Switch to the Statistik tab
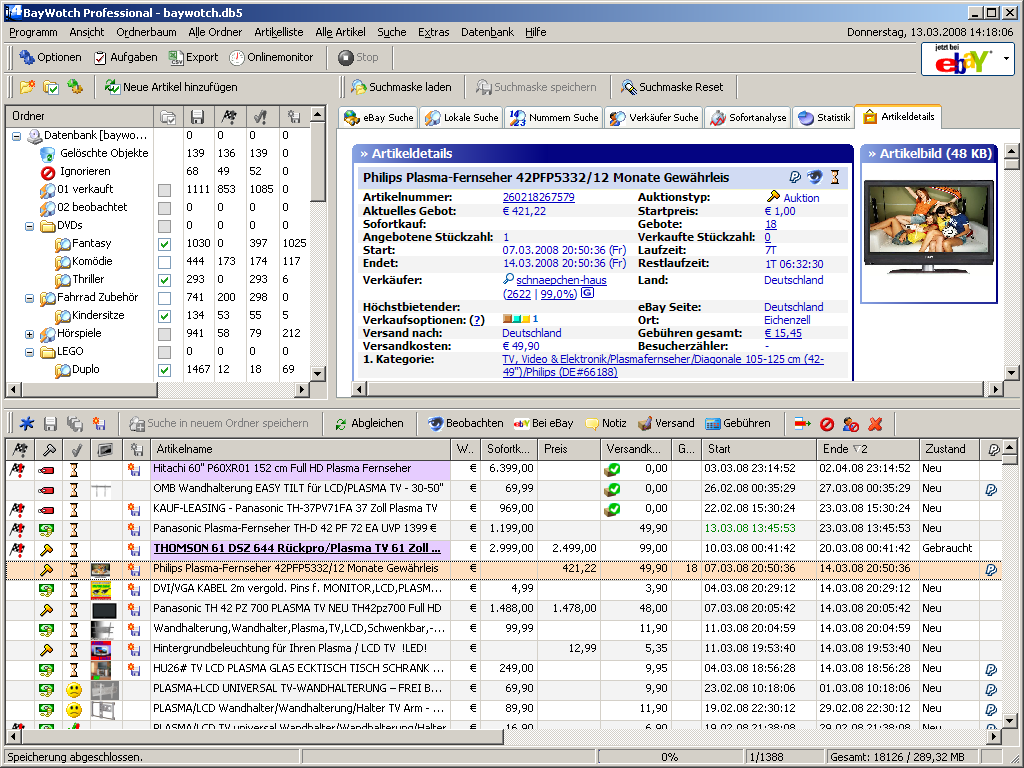1024x768 pixels. [x=825, y=118]
